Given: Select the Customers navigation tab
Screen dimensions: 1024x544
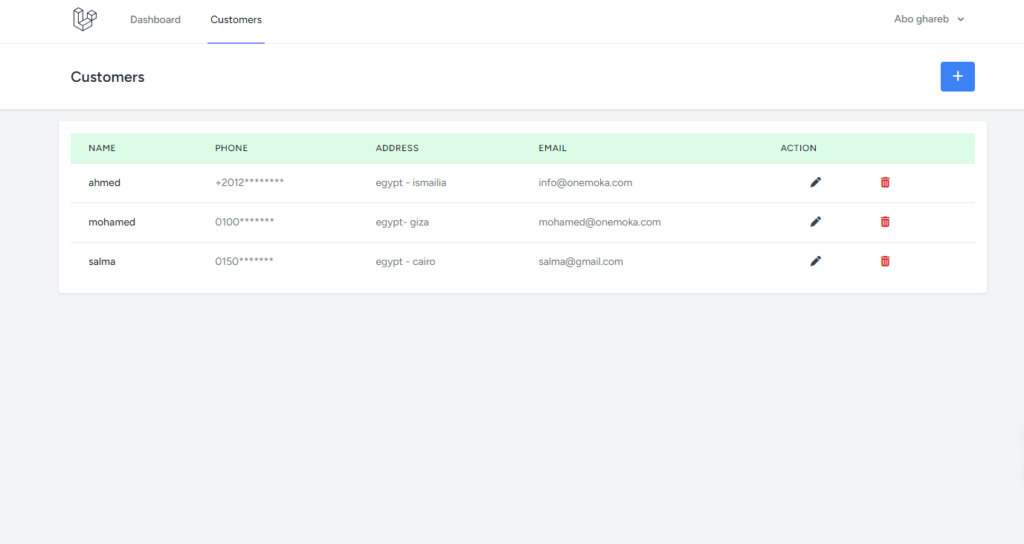Looking at the screenshot, I should (236, 20).
